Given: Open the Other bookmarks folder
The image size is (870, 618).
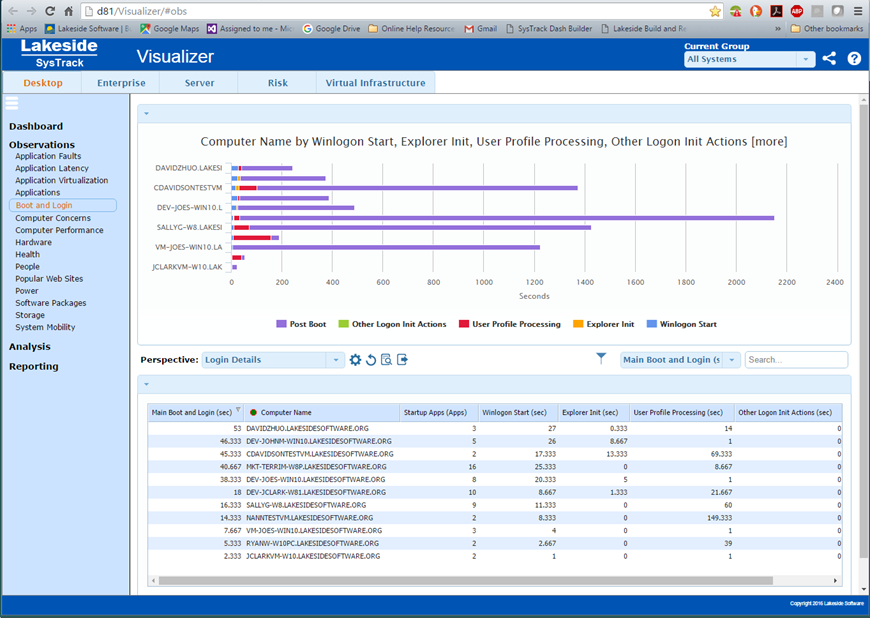Looking at the screenshot, I should click(827, 28).
